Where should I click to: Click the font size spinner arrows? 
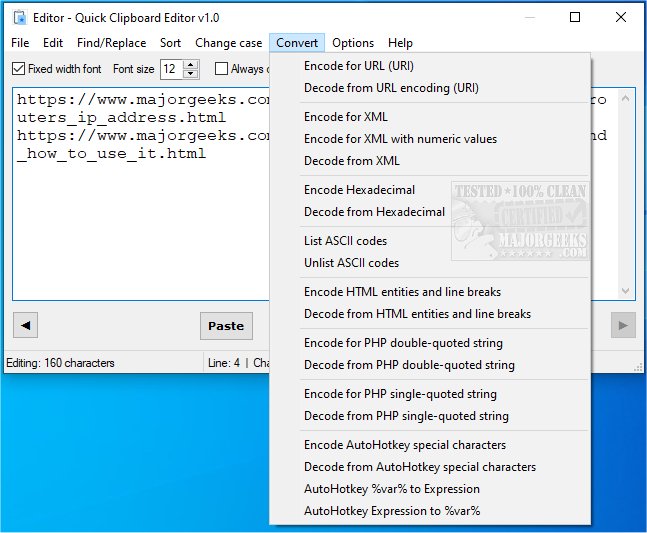(192, 69)
